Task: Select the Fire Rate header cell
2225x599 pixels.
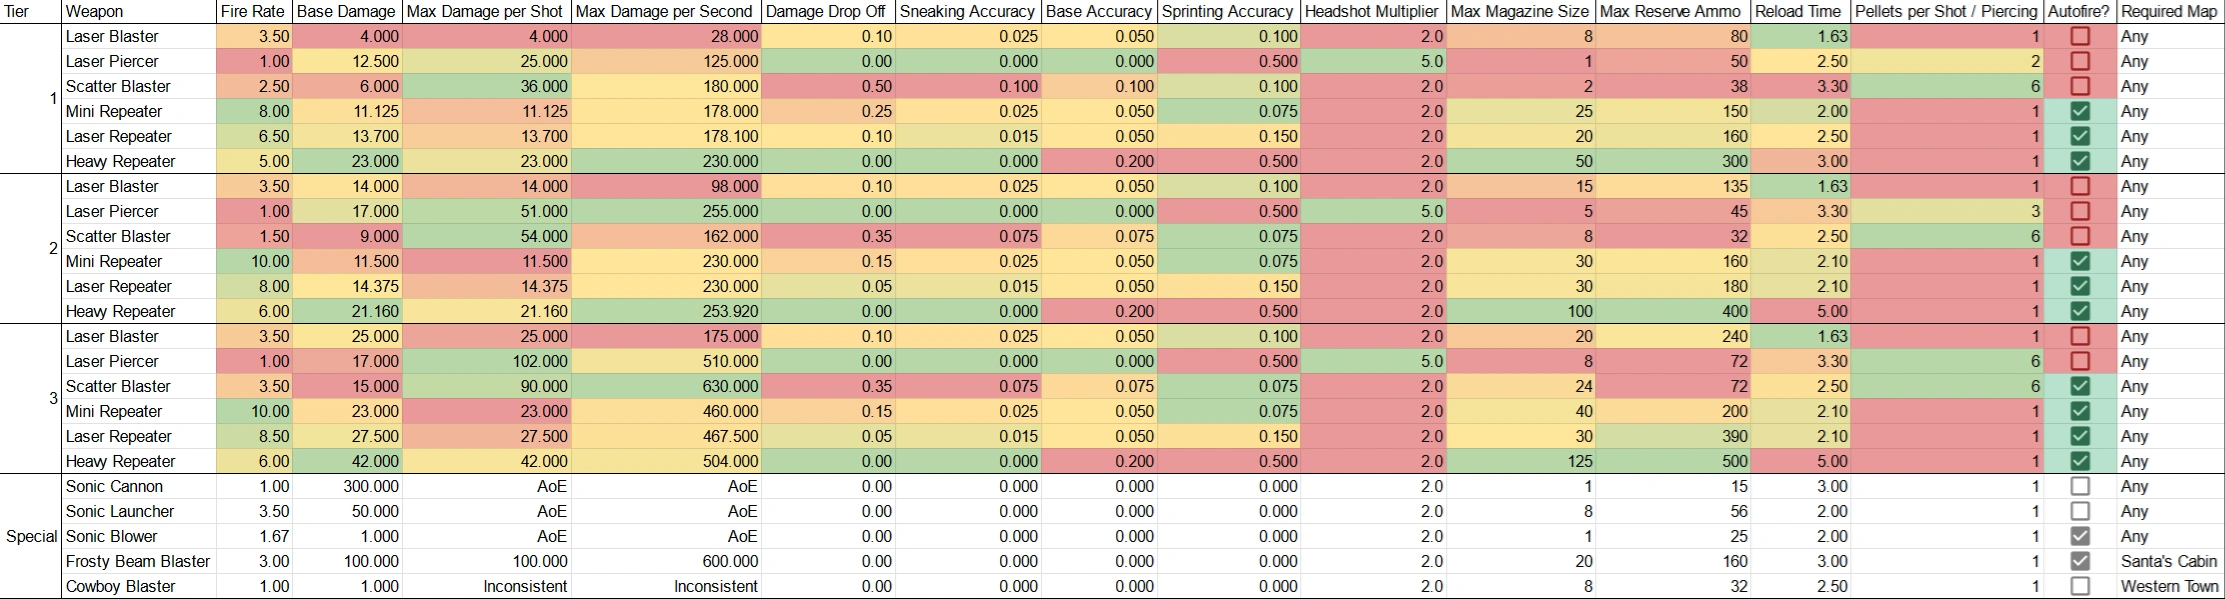Action: [253, 12]
